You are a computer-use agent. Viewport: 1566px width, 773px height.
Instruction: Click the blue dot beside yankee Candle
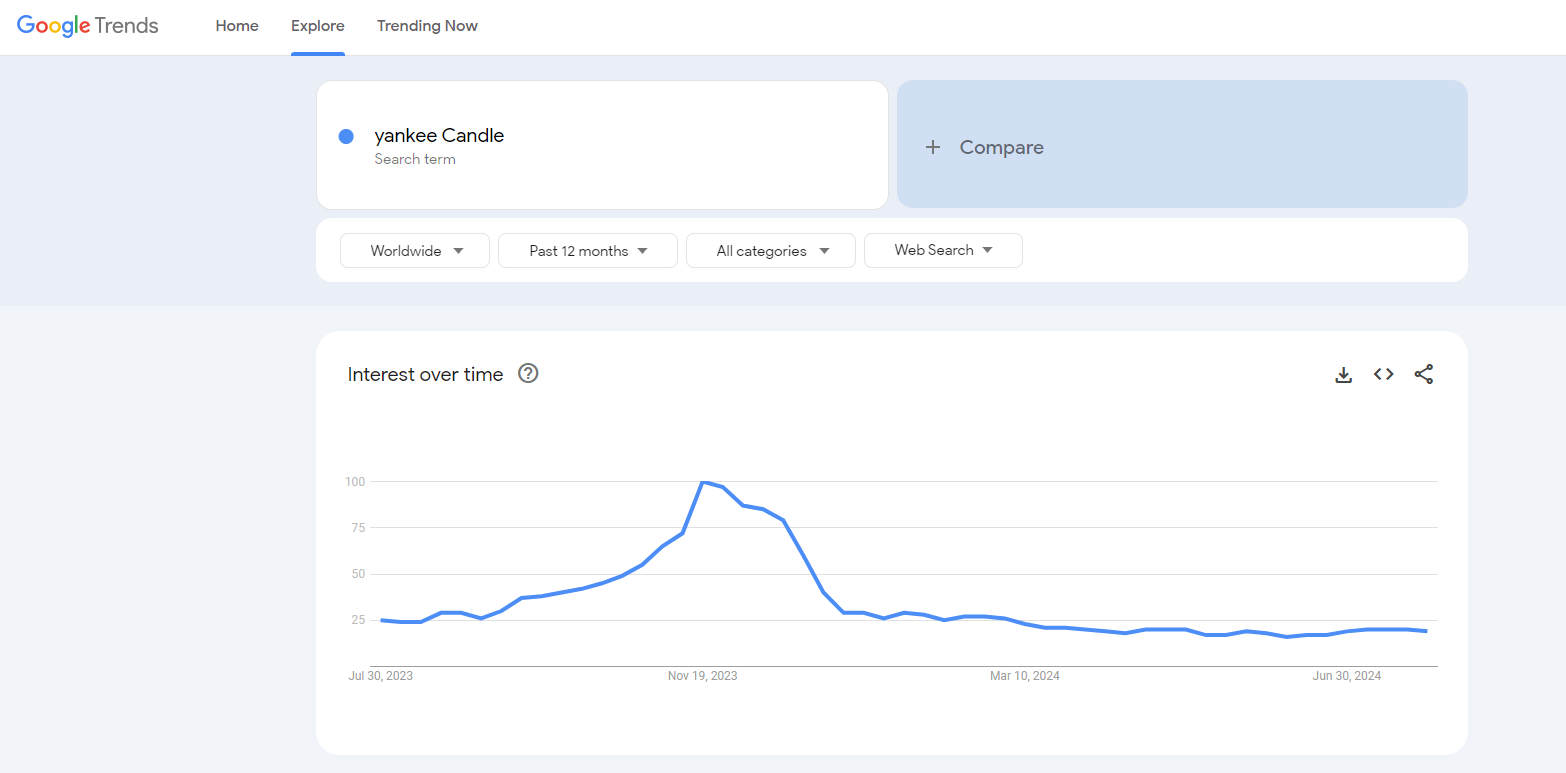pos(346,137)
